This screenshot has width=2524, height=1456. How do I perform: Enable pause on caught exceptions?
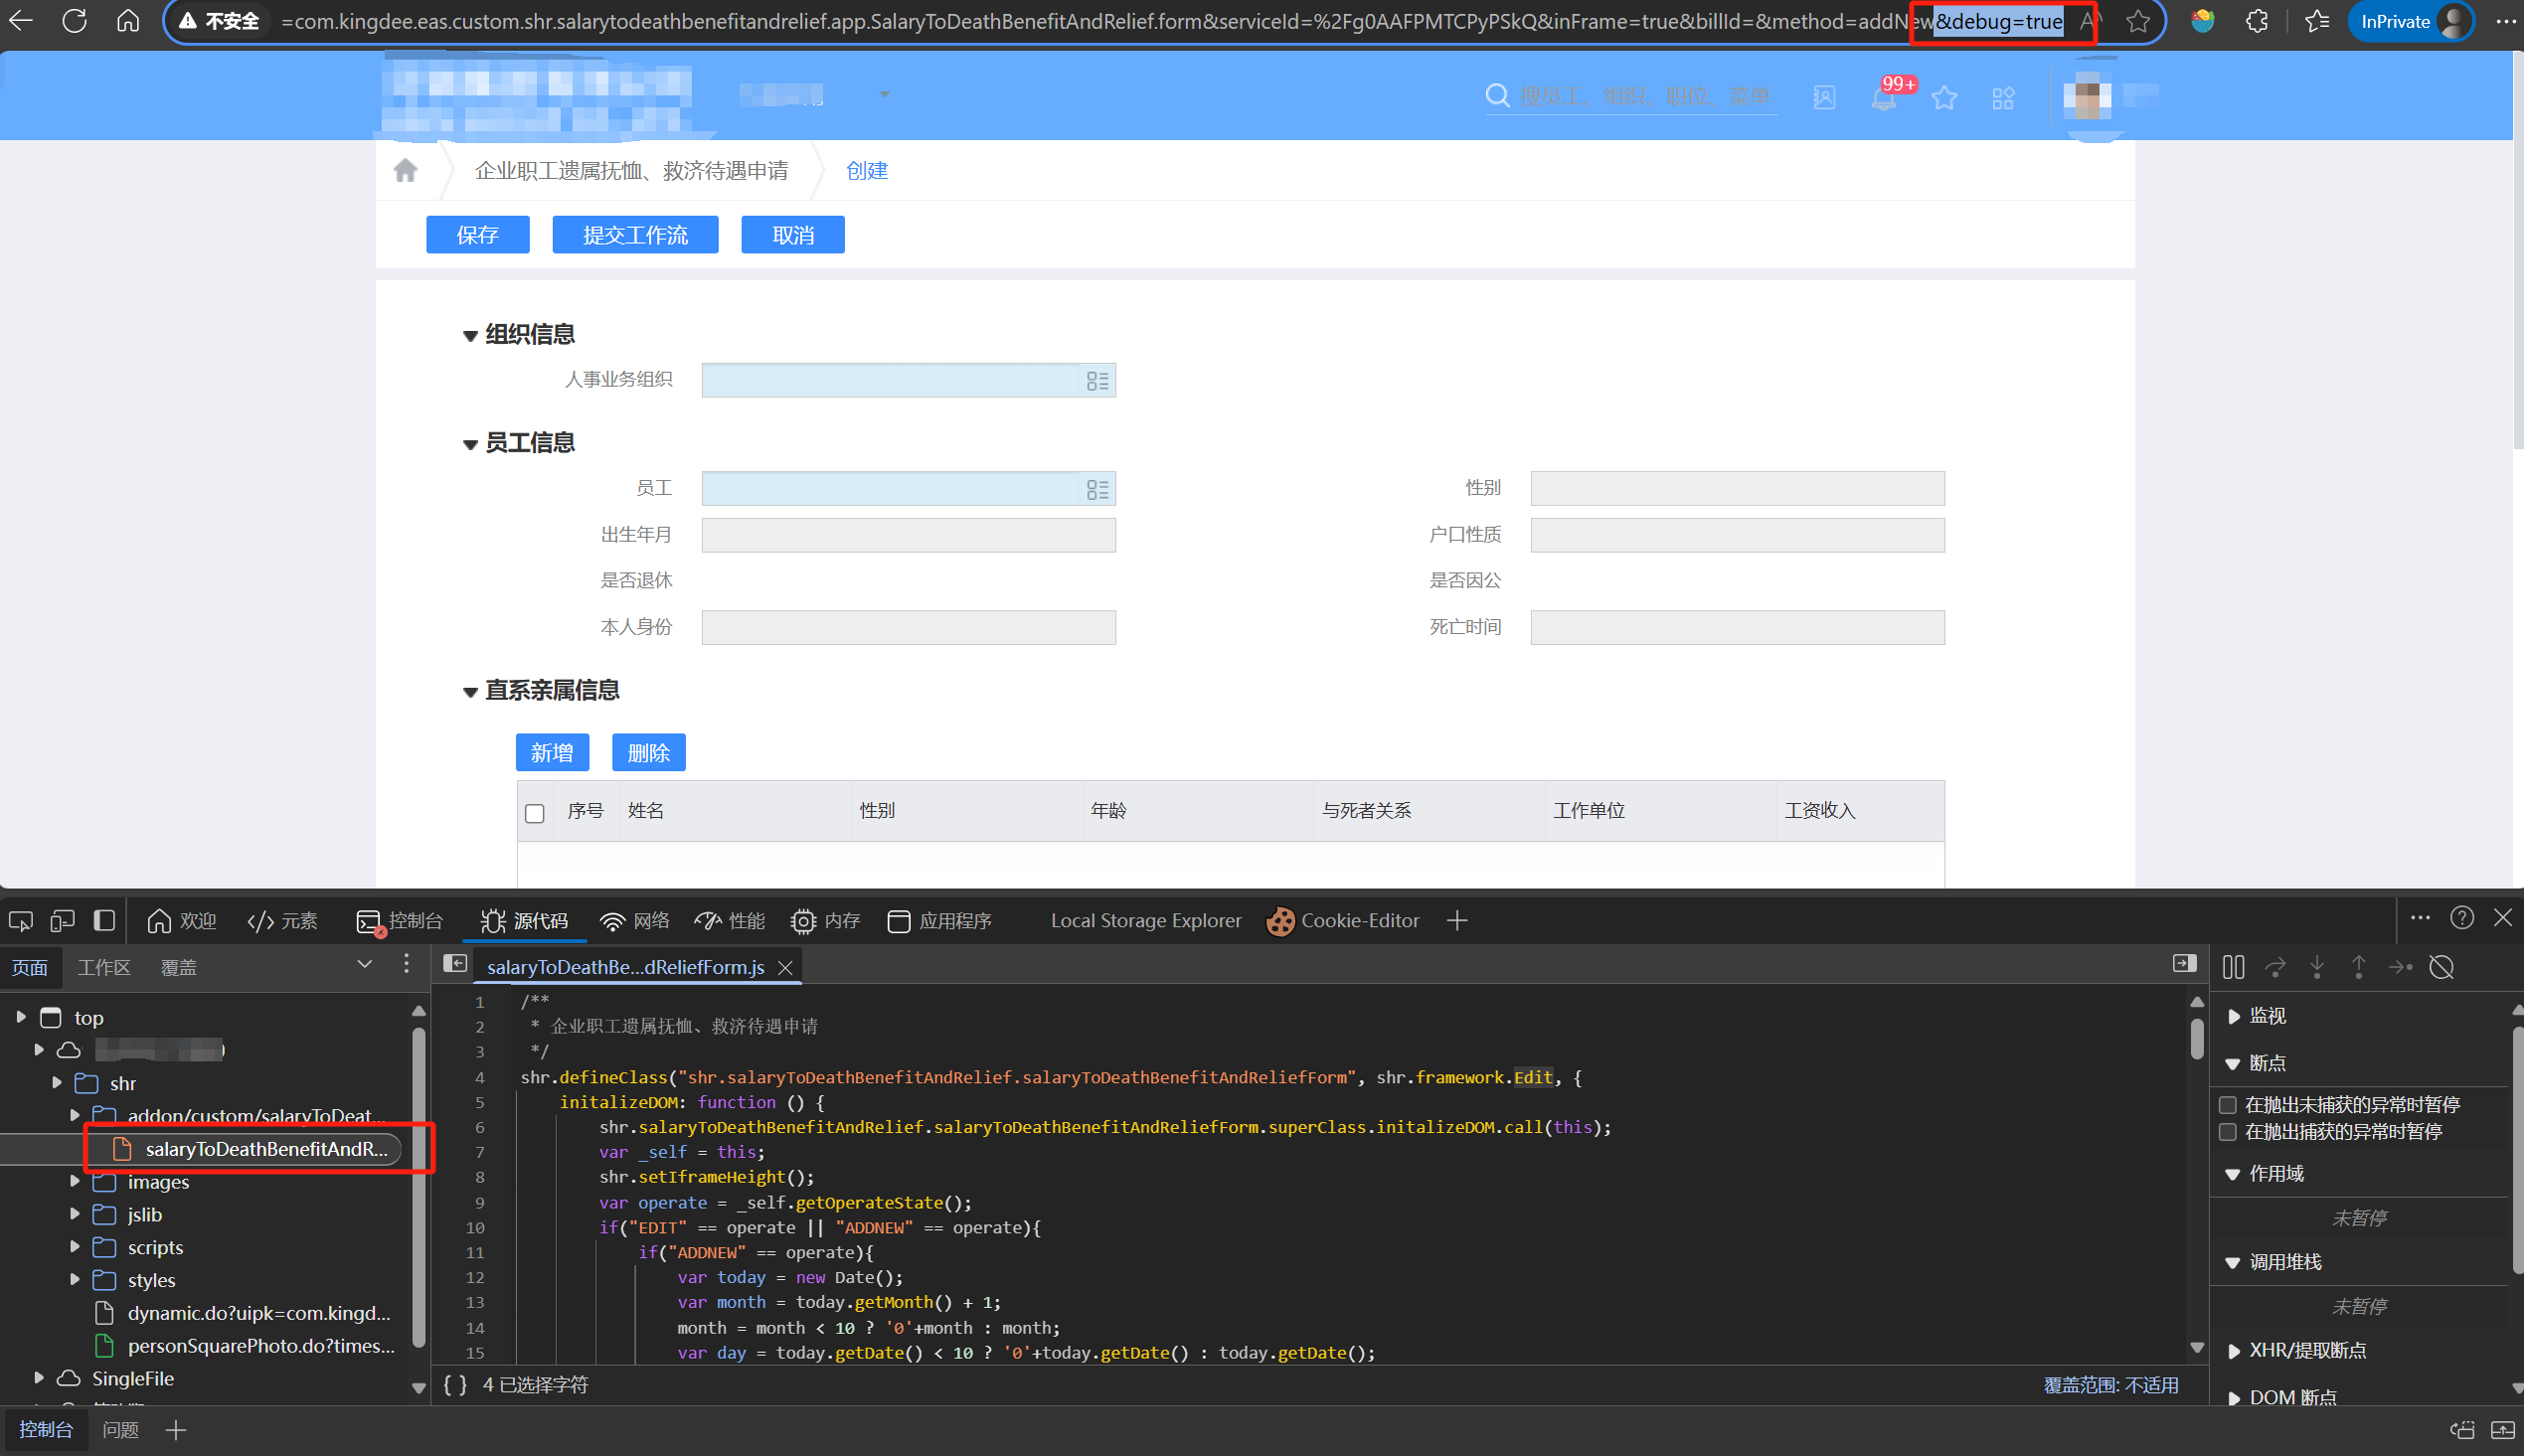pyautogui.click(x=2228, y=1132)
